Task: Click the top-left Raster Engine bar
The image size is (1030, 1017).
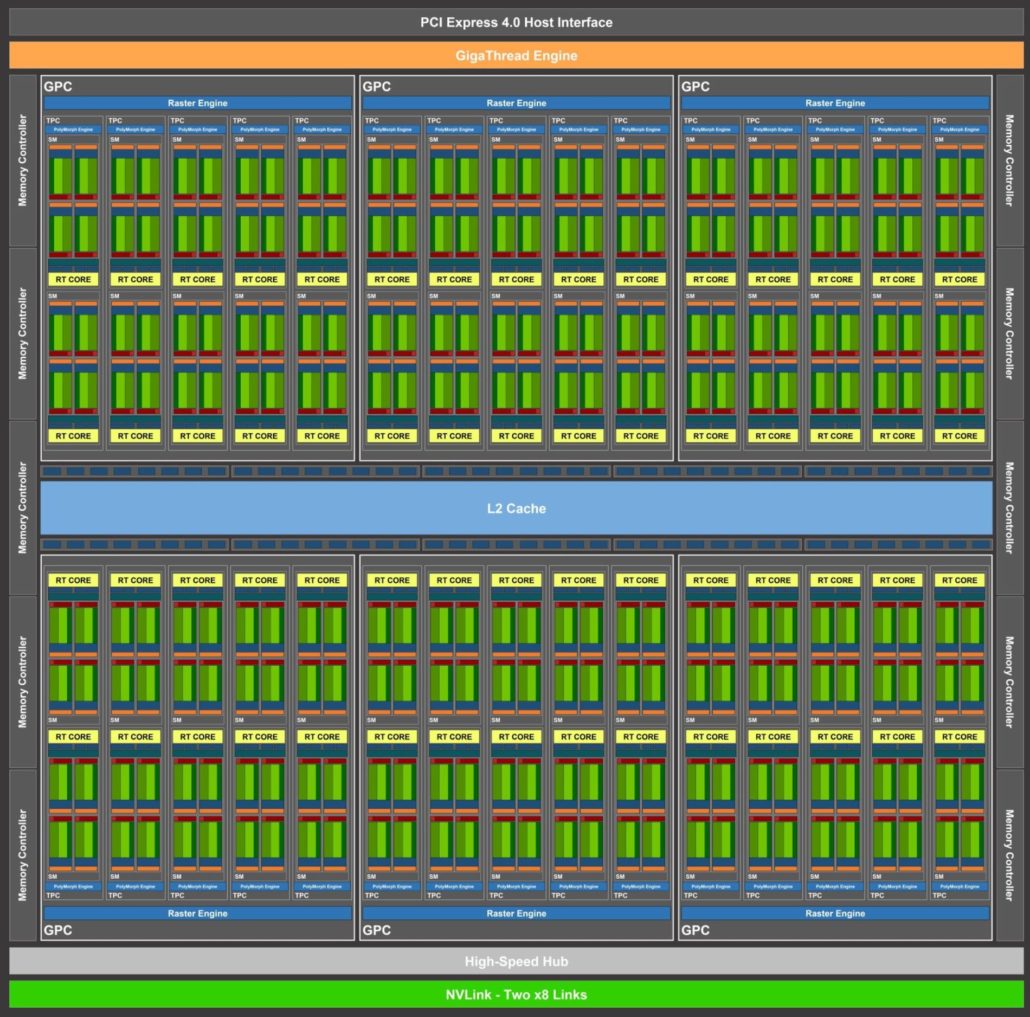Action: (196, 102)
